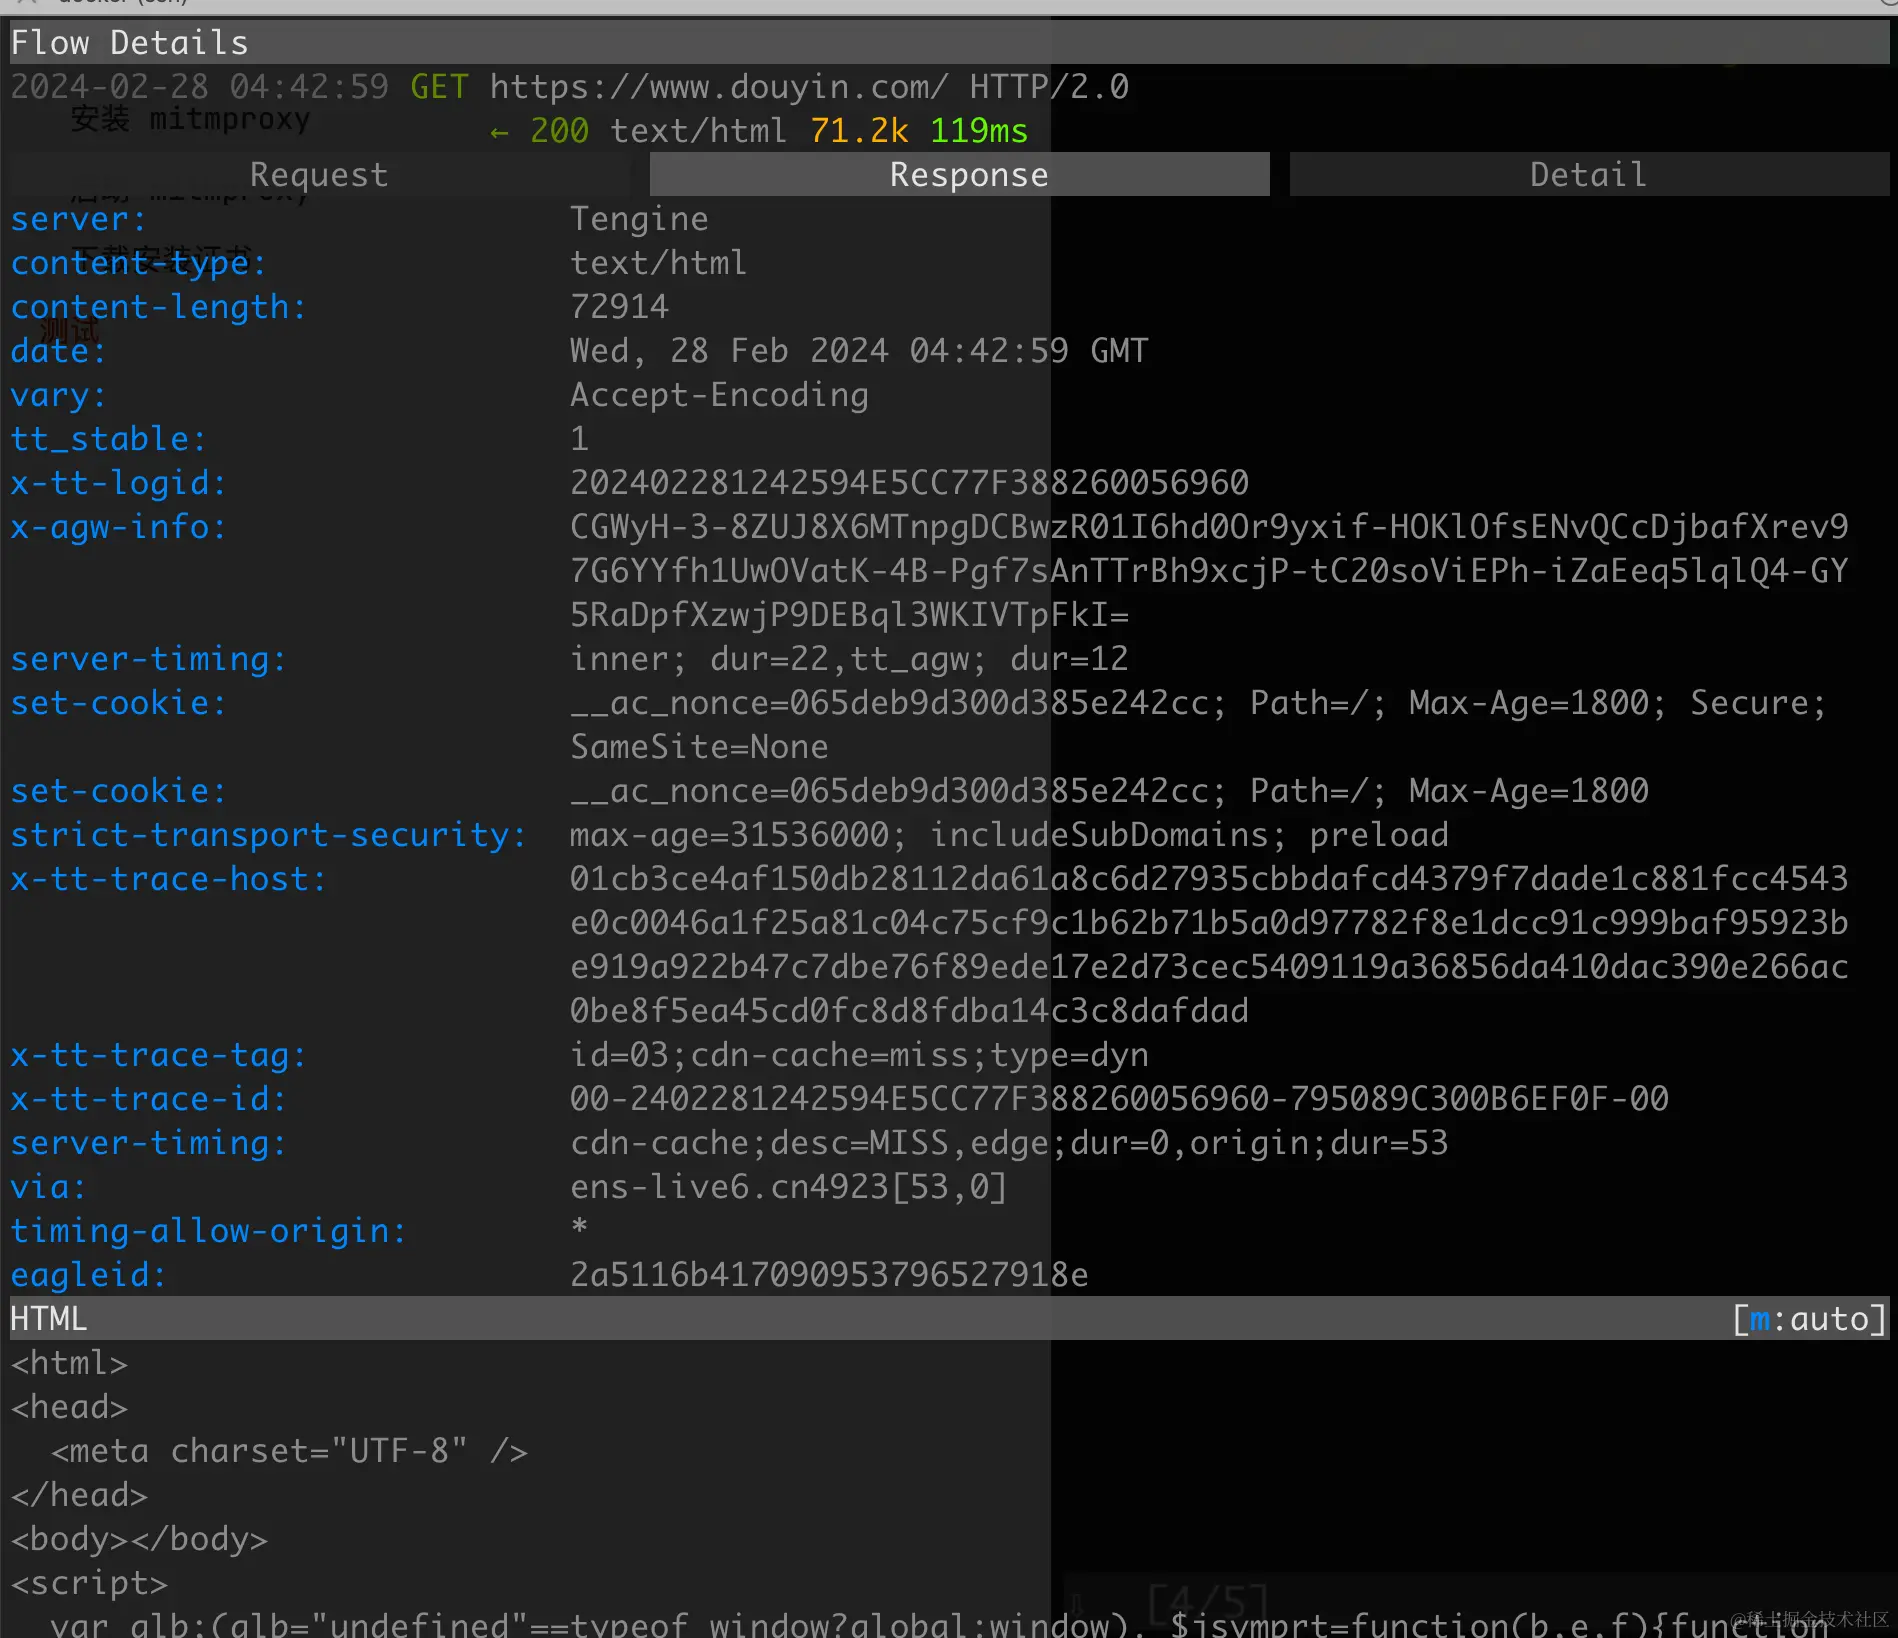Click the 200 status code
The width and height of the screenshot is (1898, 1638).
click(x=559, y=131)
